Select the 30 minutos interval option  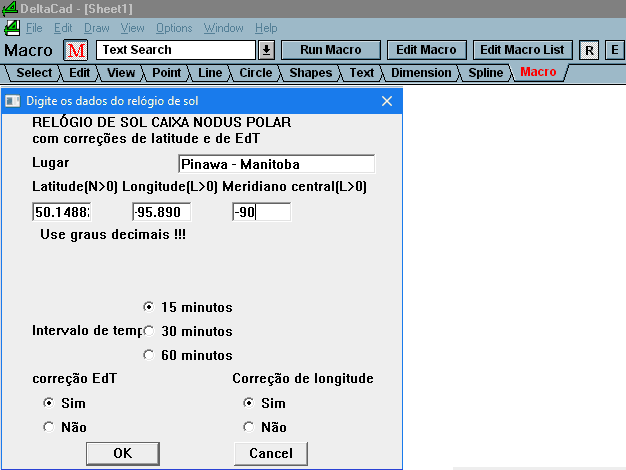[149, 331]
